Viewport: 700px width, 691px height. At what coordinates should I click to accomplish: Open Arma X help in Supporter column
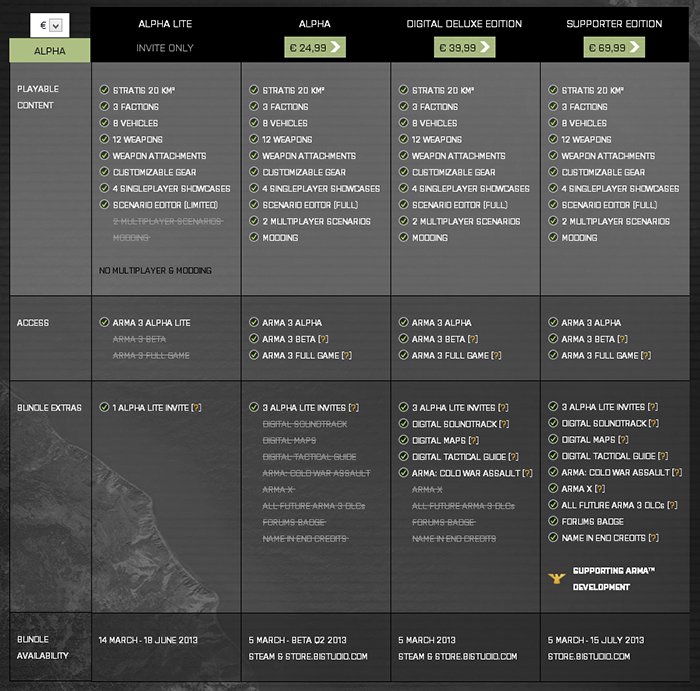[600, 489]
